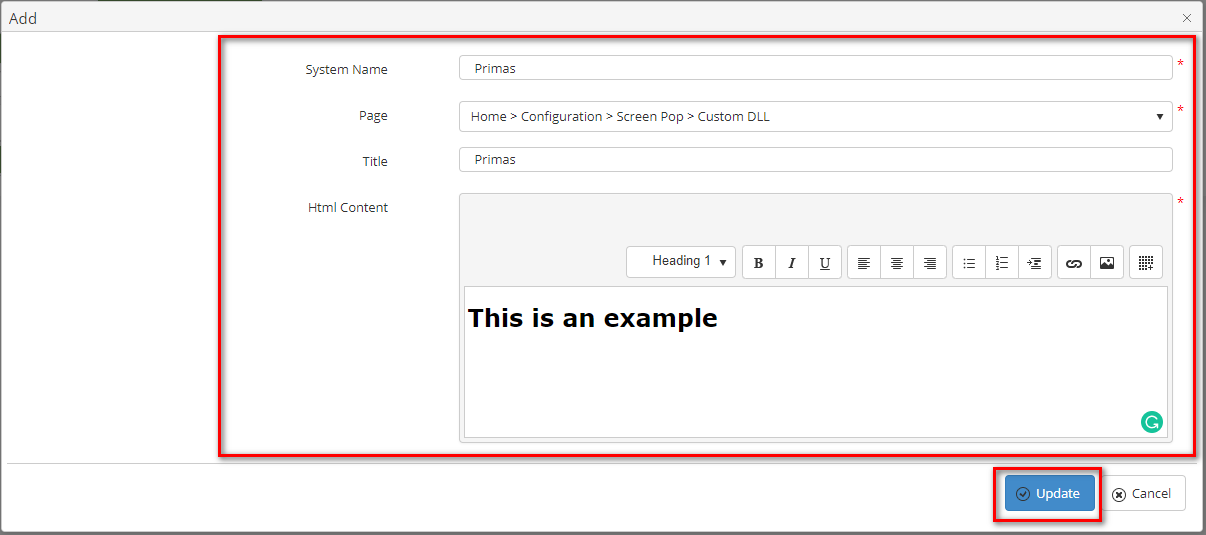Insert a hyperlink using link icon
Viewport: 1206px width, 535px height.
1074,263
